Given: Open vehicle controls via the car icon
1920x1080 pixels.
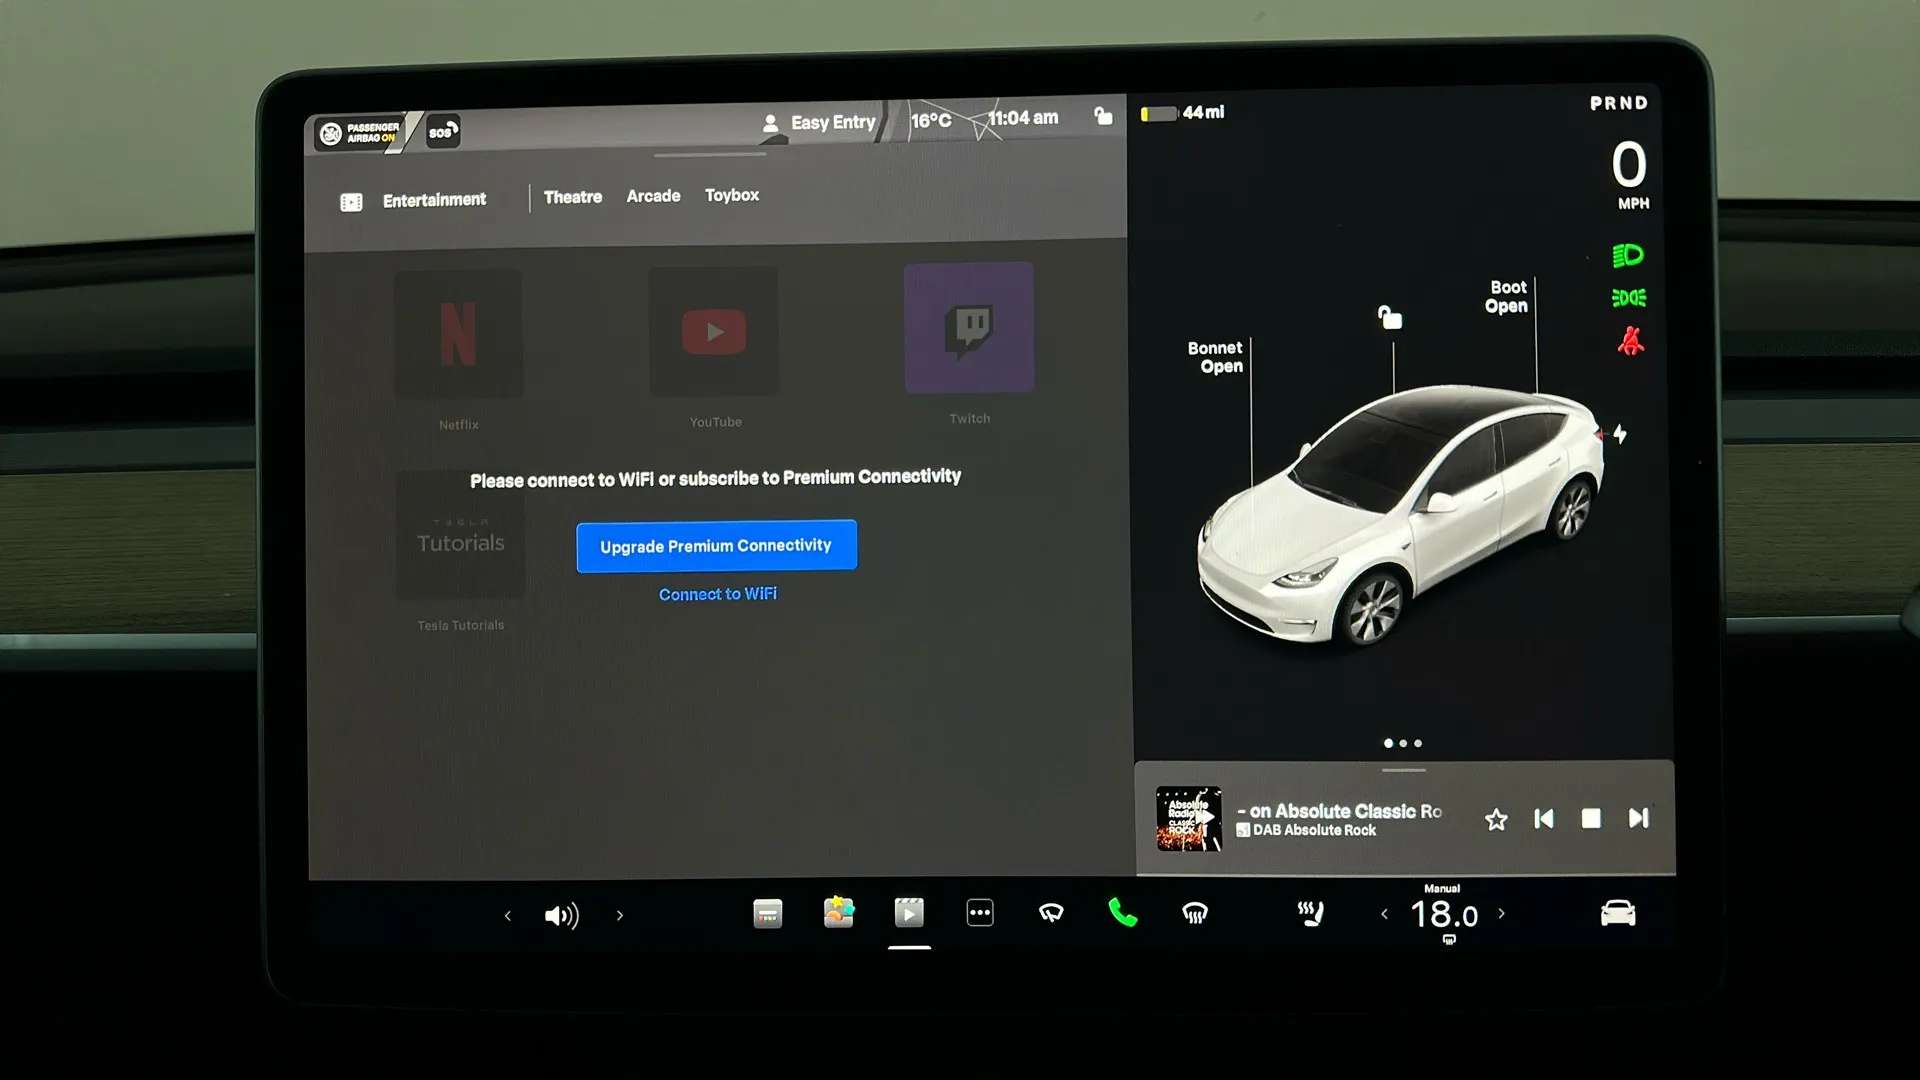Looking at the screenshot, I should point(1618,913).
